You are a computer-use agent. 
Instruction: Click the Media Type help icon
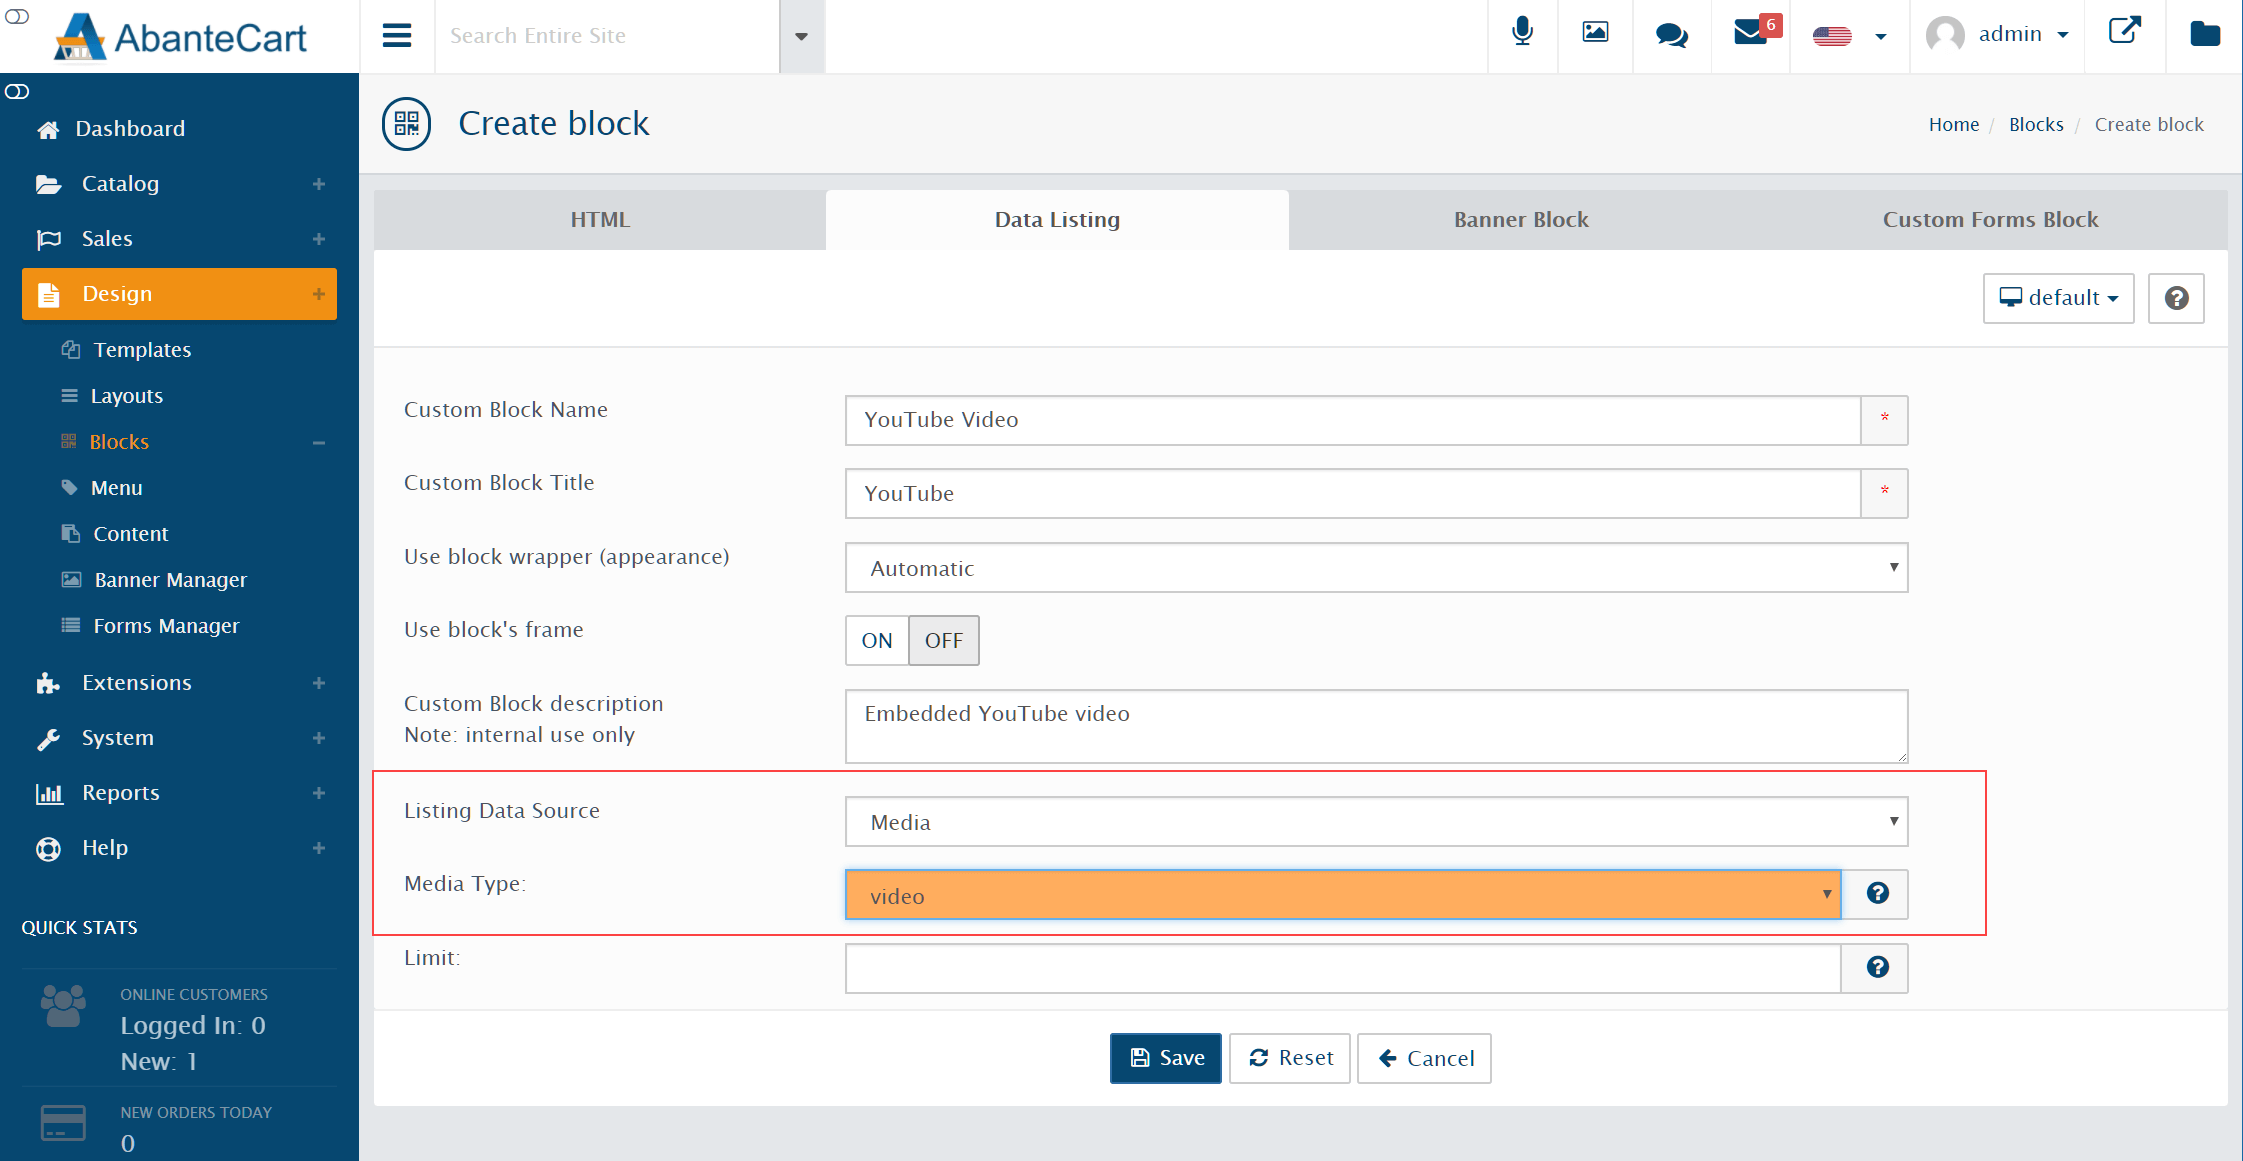pos(1877,893)
